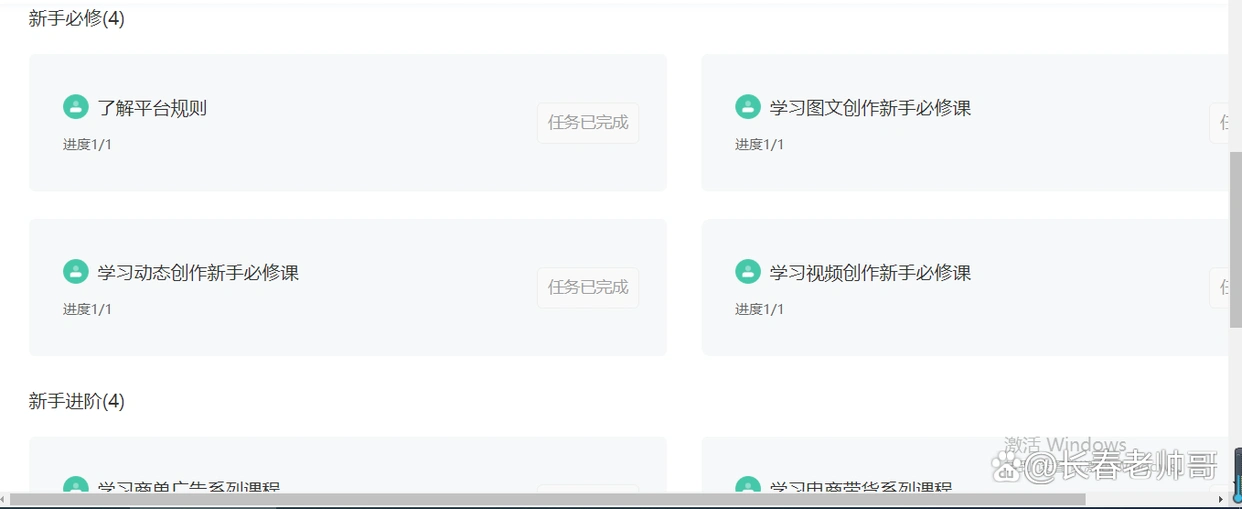
Task: Click the green icon beside 学习视频创作新手必修课
Action: 748,272
